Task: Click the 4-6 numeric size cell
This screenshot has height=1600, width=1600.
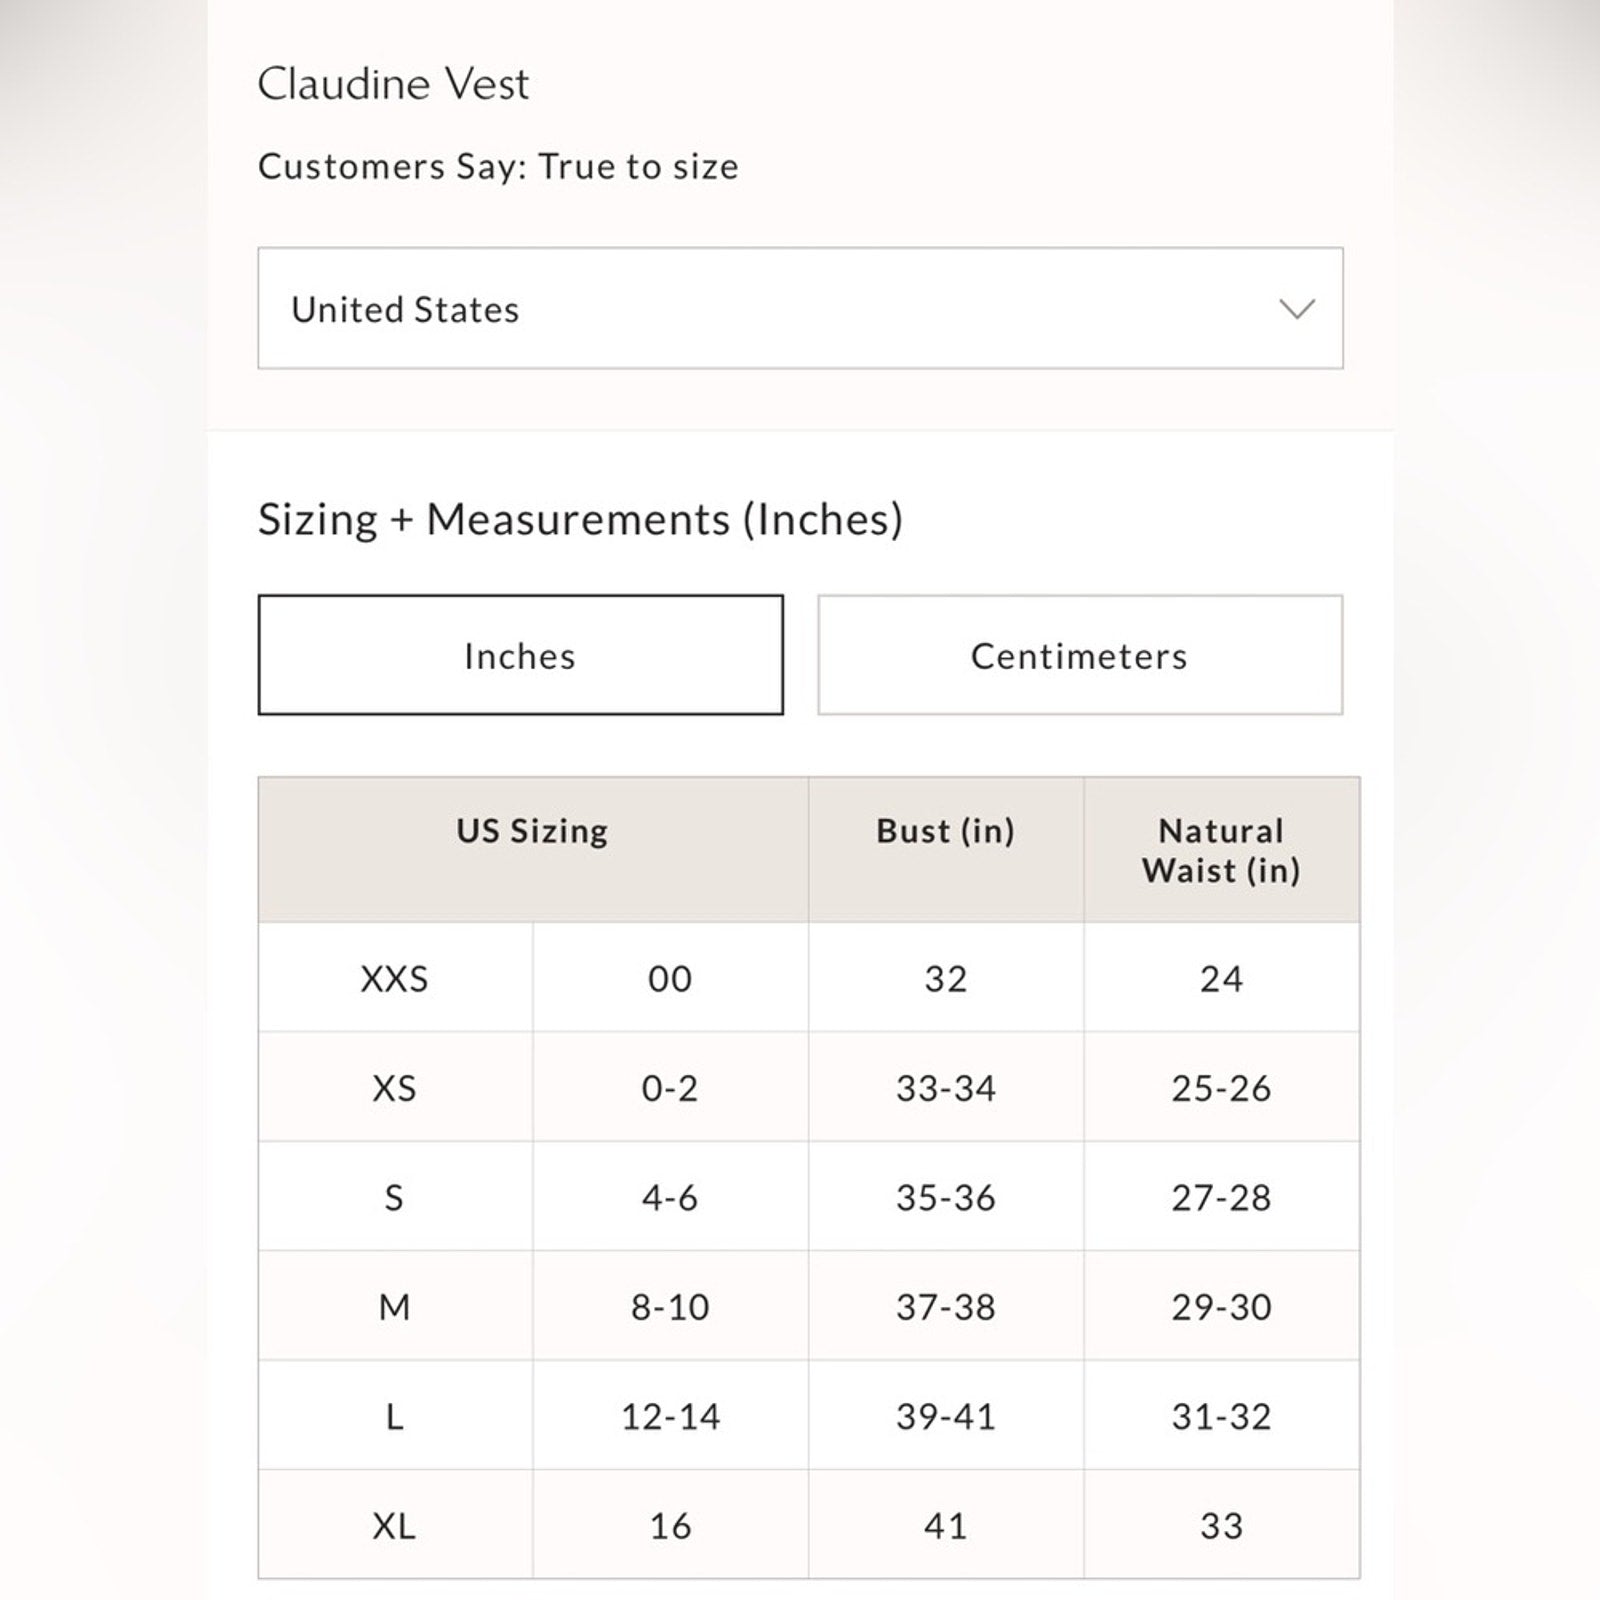Action: point(670,1198)
